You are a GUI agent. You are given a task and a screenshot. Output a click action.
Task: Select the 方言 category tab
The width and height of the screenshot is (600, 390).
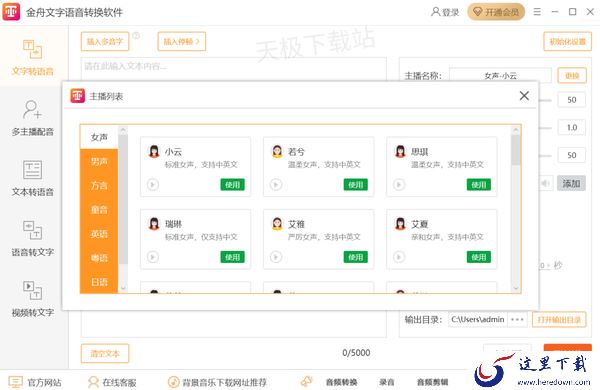tap(99, 186)
